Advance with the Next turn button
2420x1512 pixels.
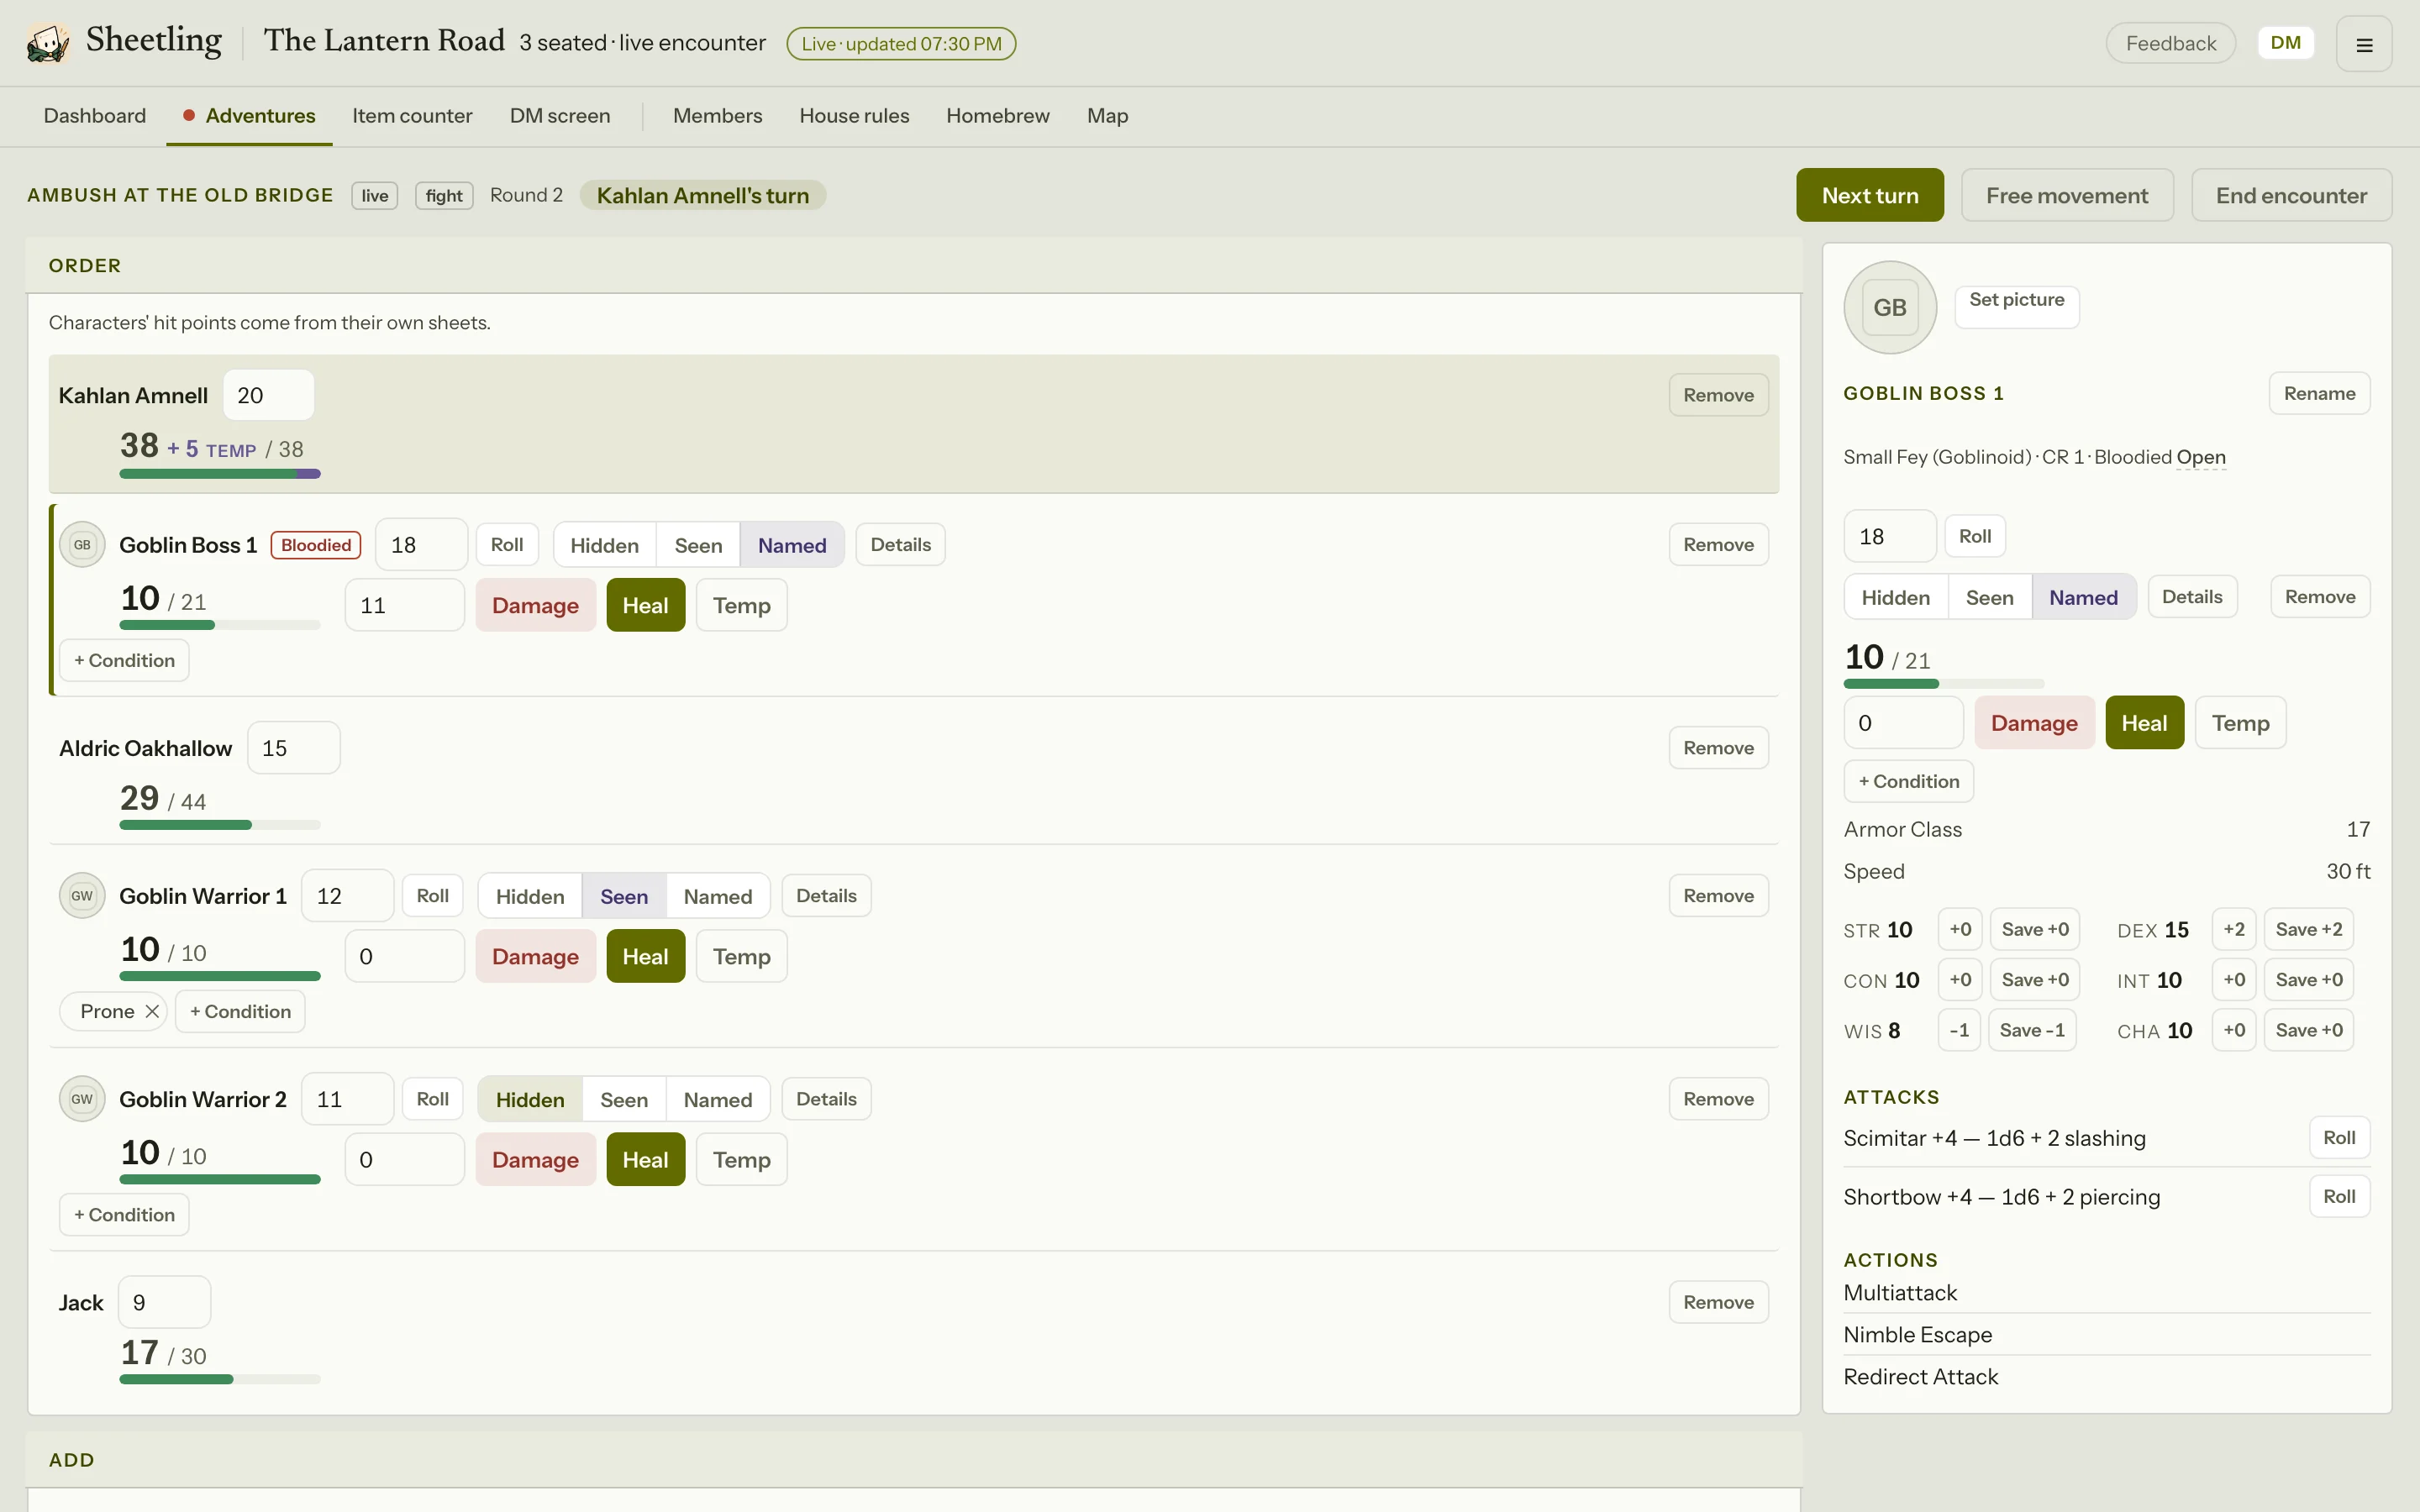coord(1870,195)
